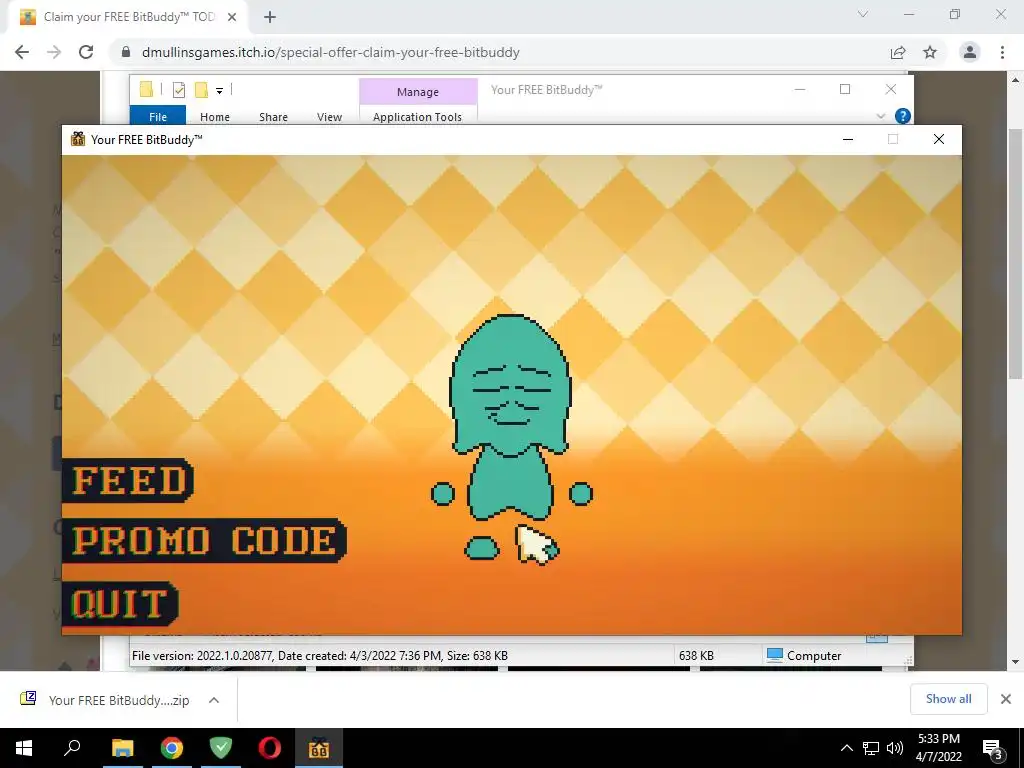1024x768 pixels.
Task: Close the 'Claim your FREE BitBuddy' tab
Action: 232,17
